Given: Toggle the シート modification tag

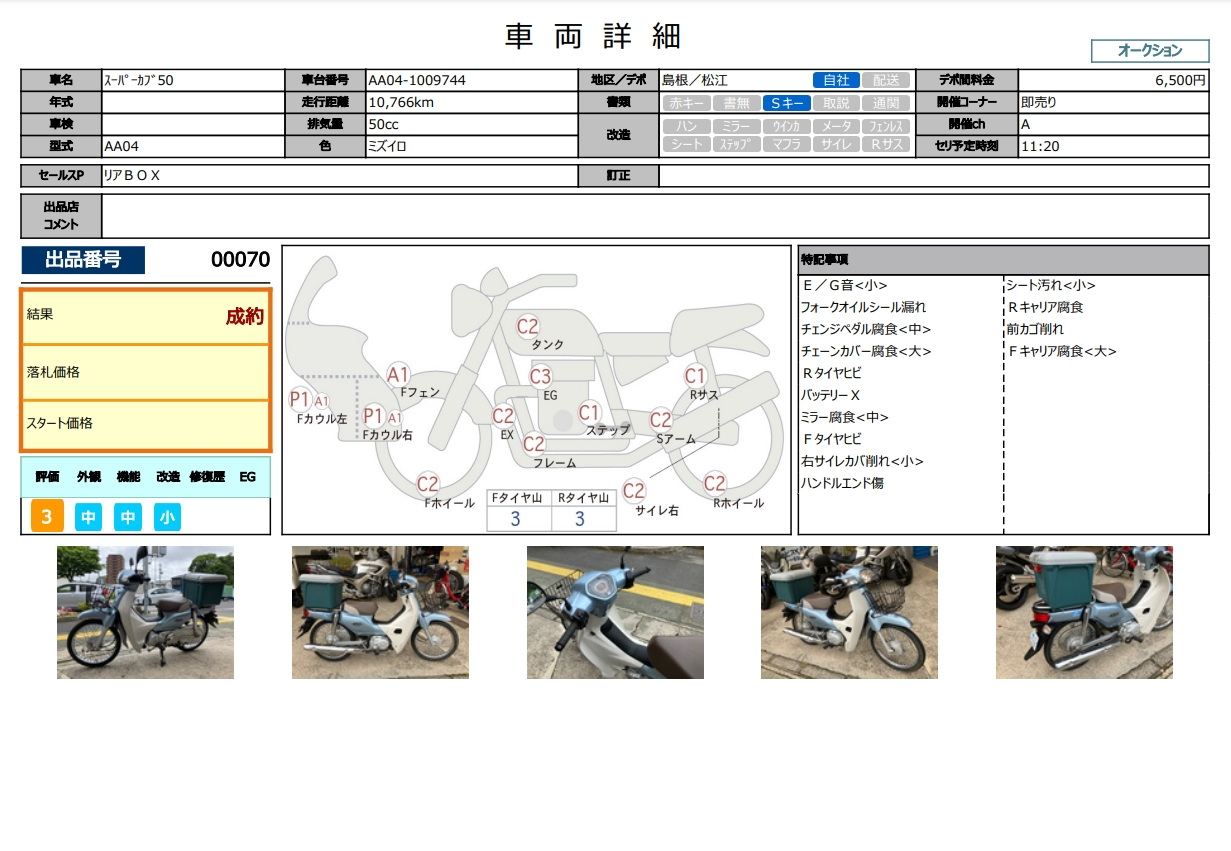Looking at the screenshot, I should click(686, 144).
